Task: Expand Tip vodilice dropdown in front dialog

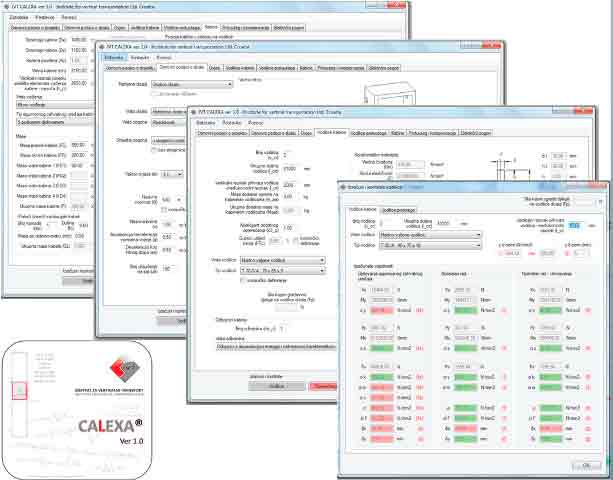Action: pyautogui.click(x=430, y=245)
